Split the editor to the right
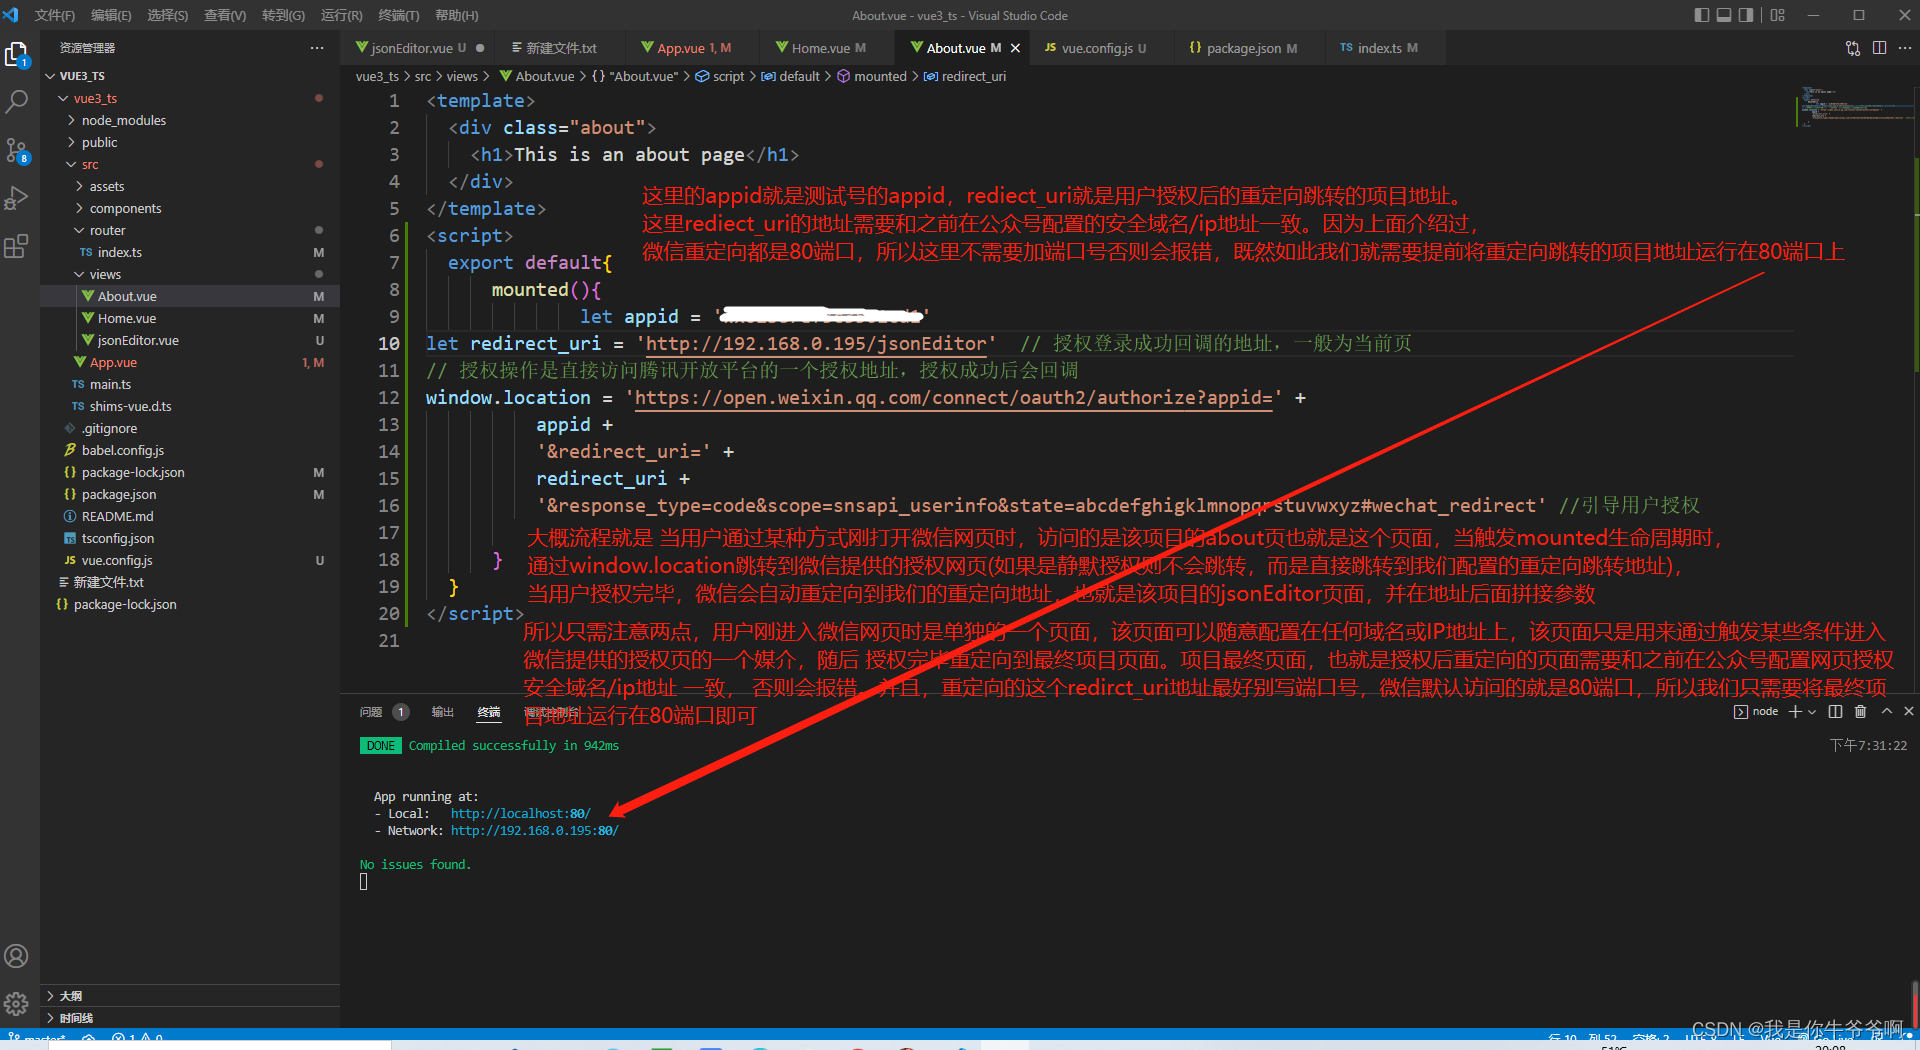Viewport: 1920px width, 1050px height. click(x=1879, y=48)
